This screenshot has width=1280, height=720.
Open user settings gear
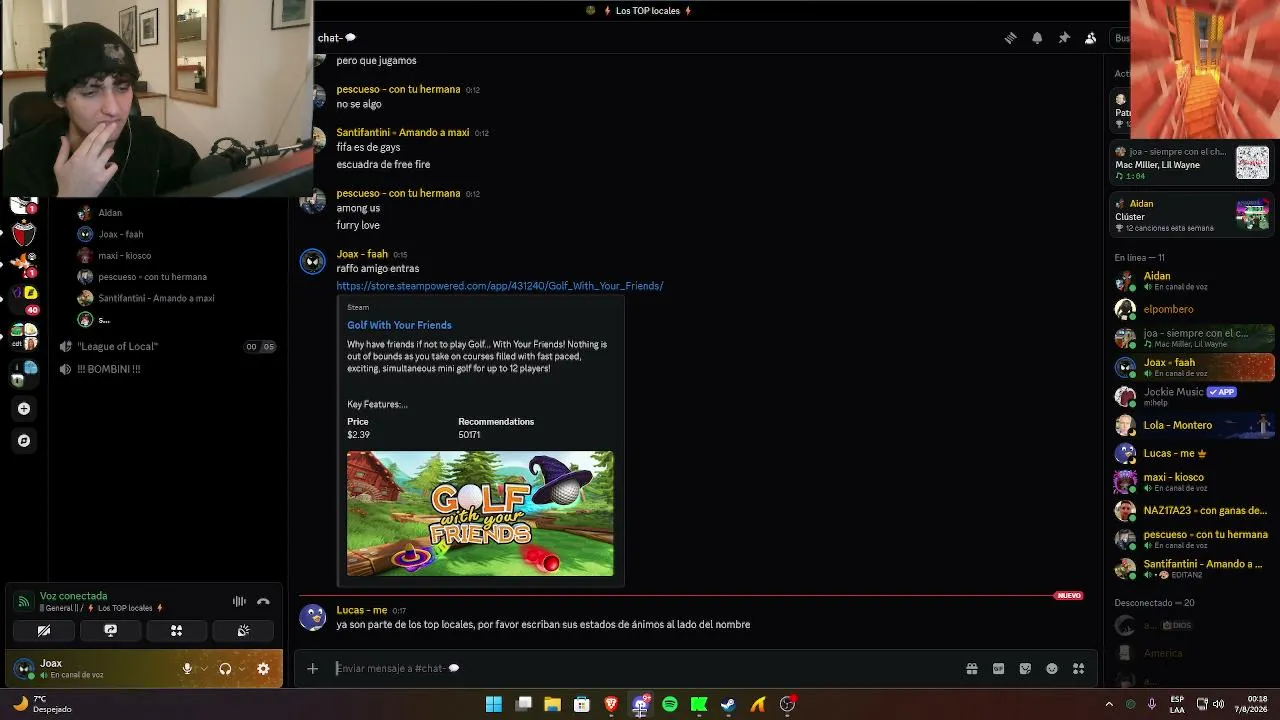[x=263, y=669]
